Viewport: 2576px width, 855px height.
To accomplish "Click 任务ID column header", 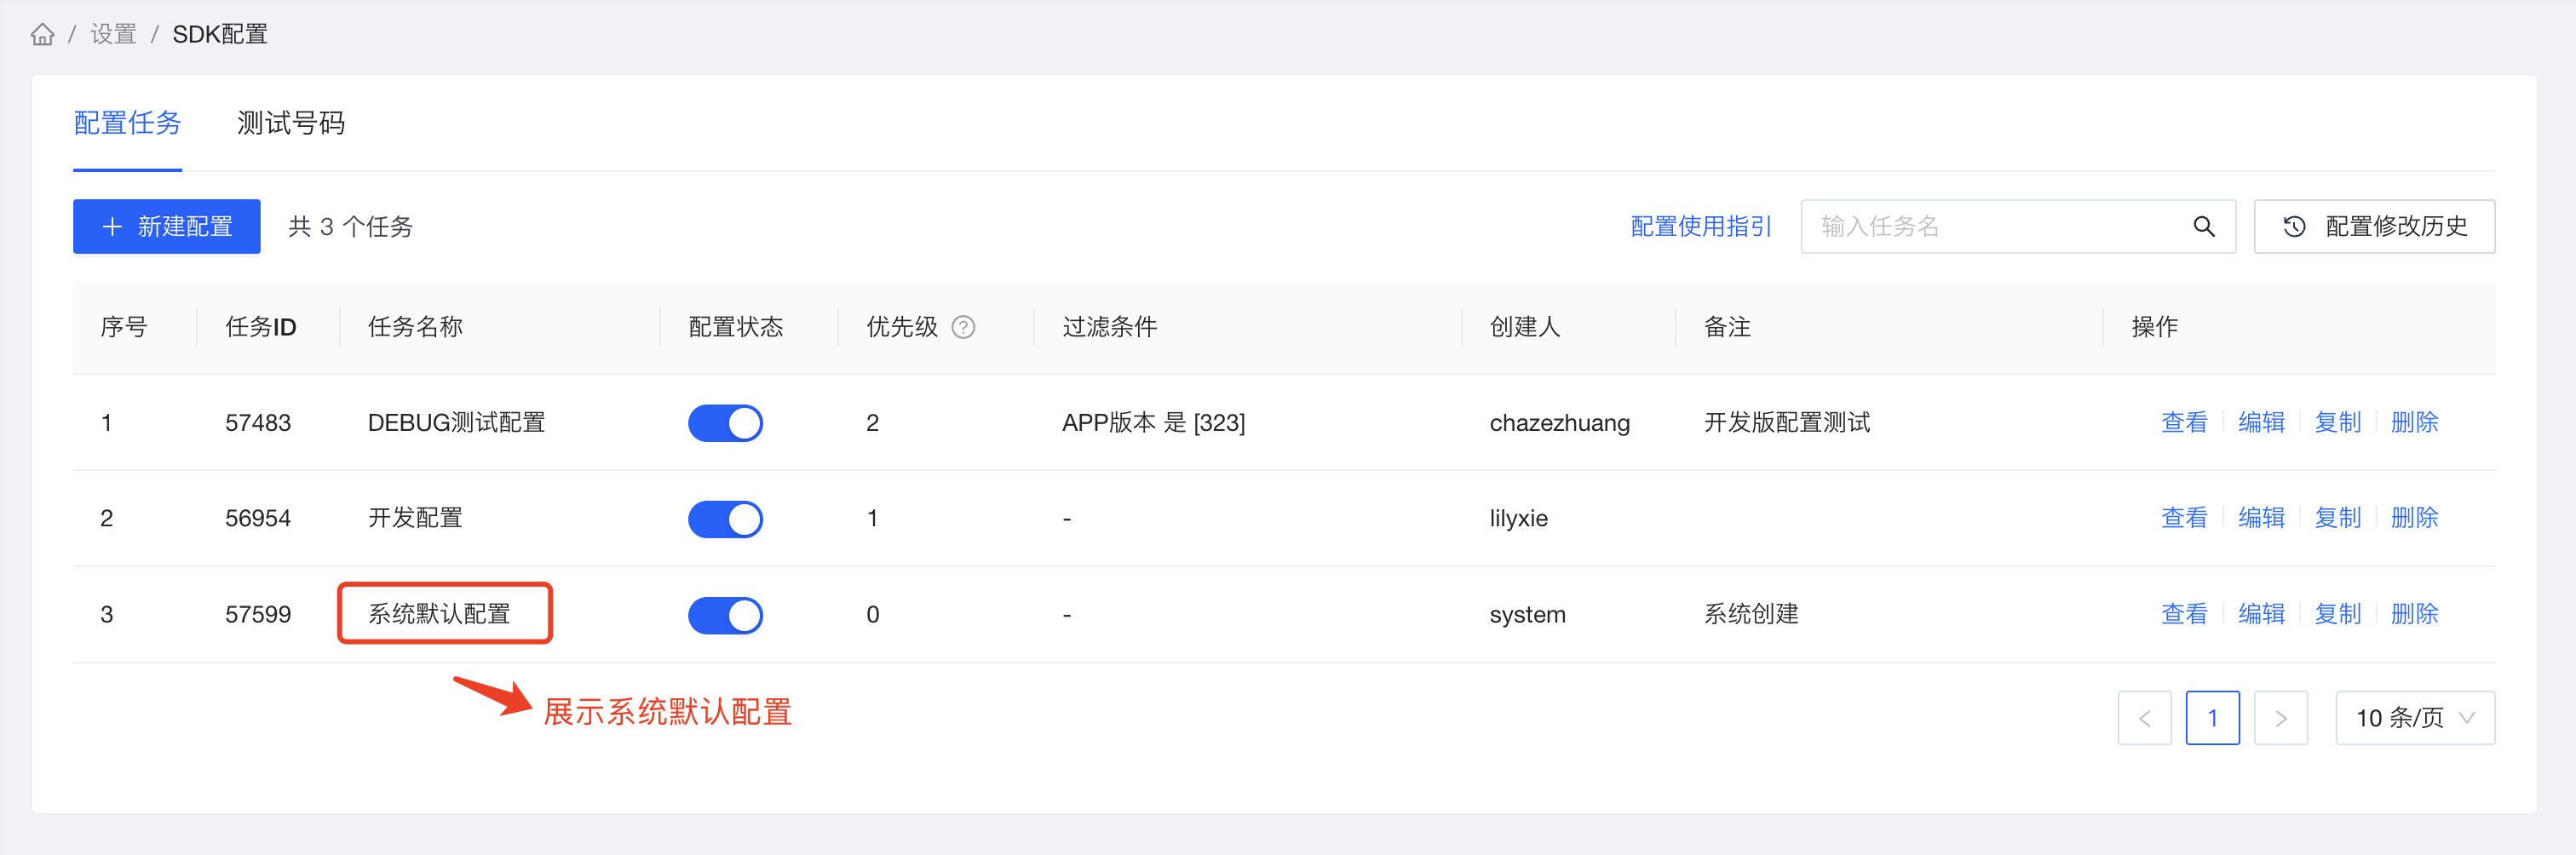I will point(260,327).
